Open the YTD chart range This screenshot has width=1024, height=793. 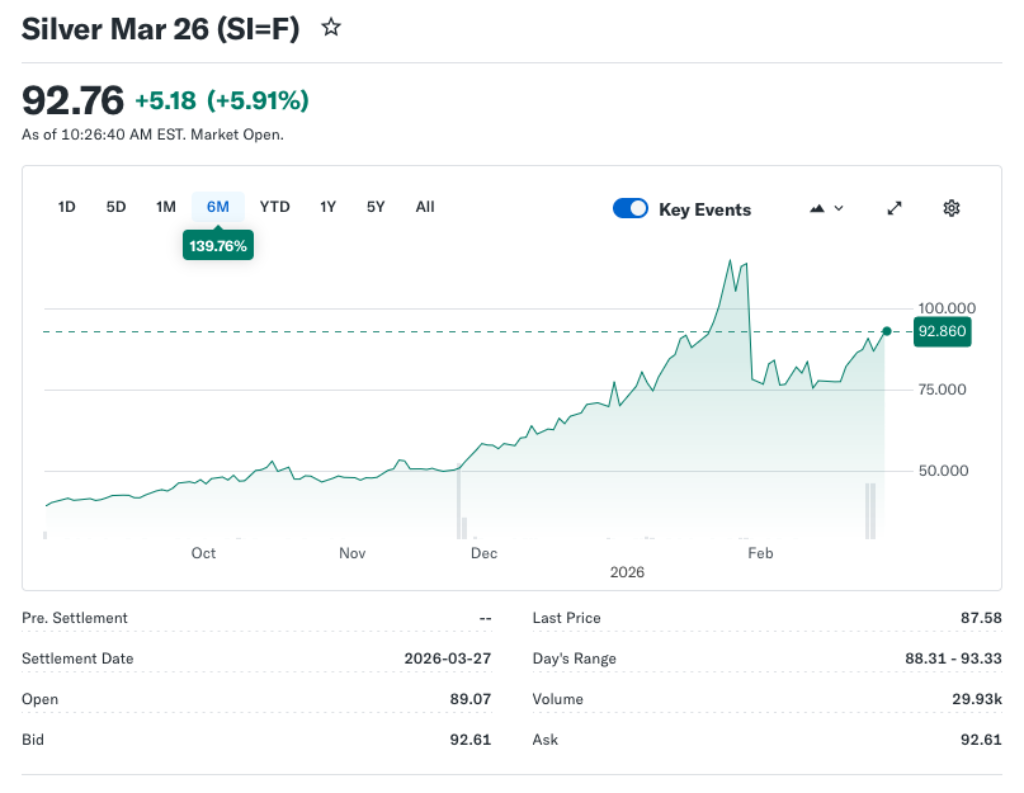tap(274, 207)
